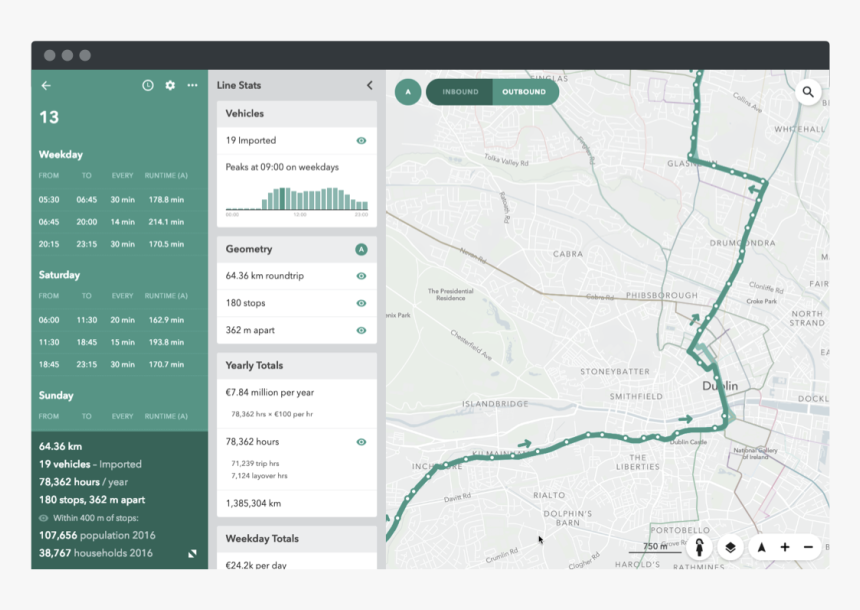
Task: Toggle eye for 64.36 km roundtrip
Action: tap(361, 276)
